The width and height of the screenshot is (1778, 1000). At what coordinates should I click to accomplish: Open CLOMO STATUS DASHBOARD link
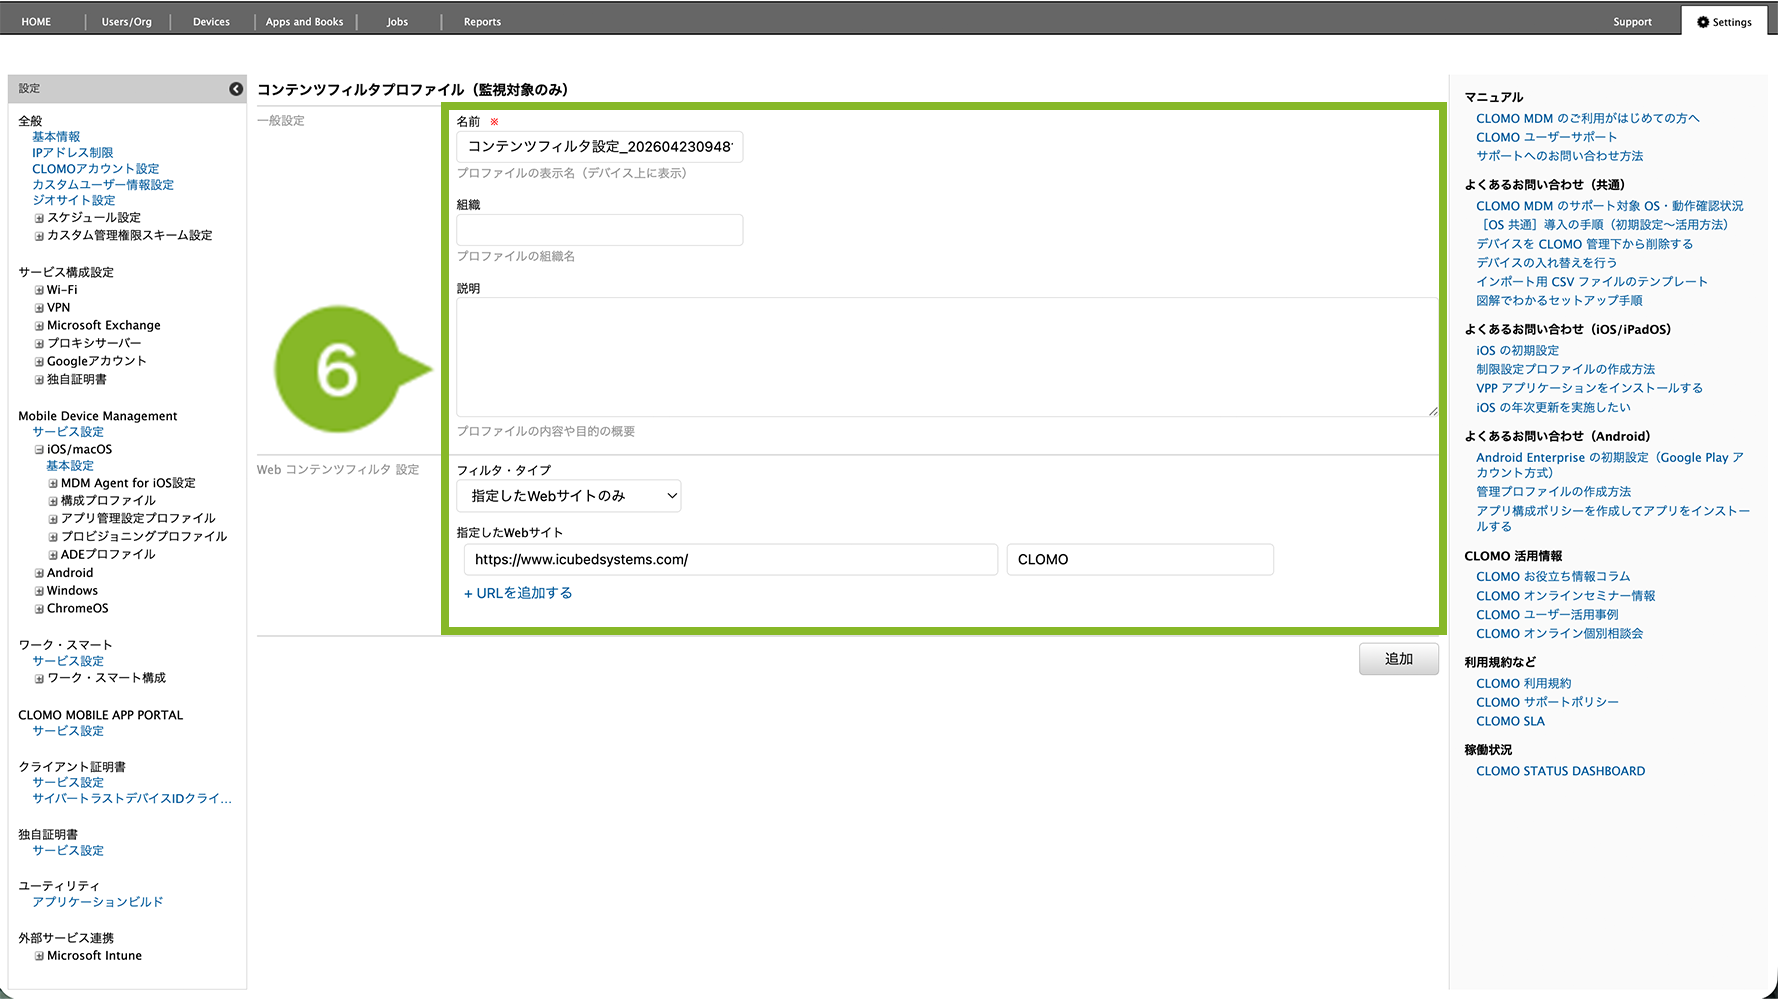pos(1560,771)
